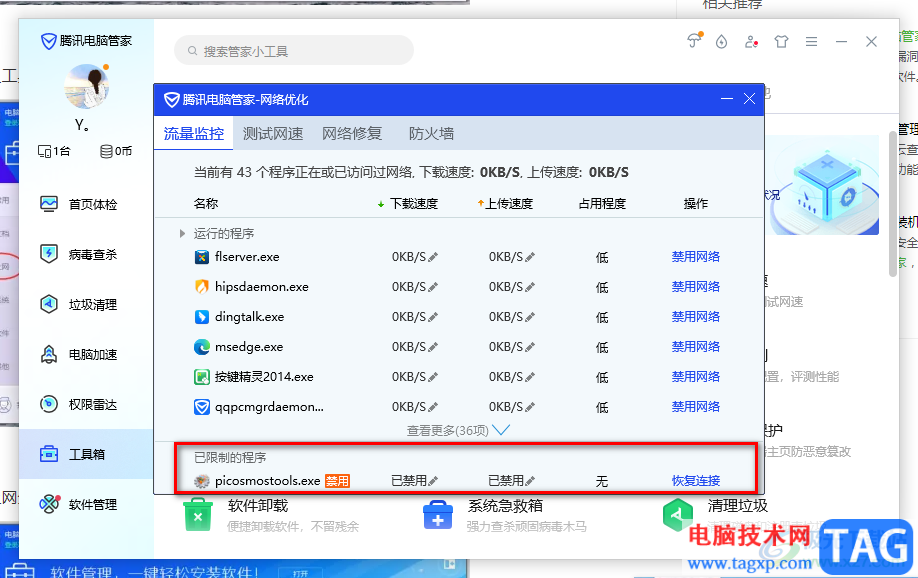Switch to 流量监控 tab
The image size is (918, 578).
194,134
